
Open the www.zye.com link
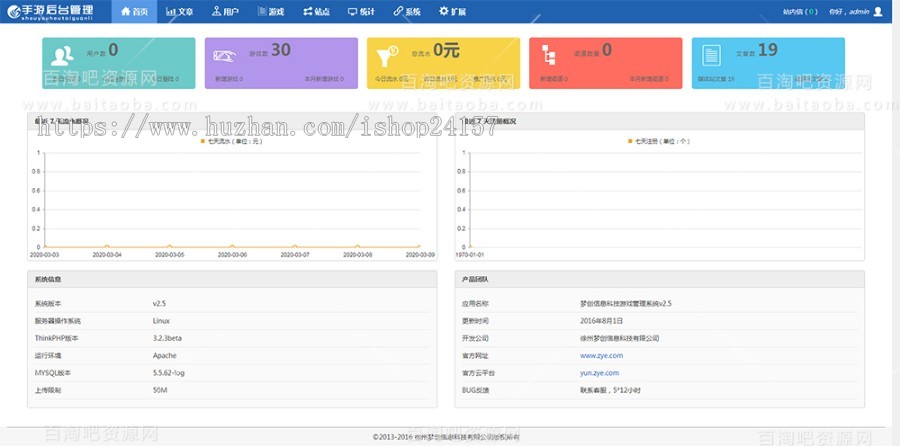(601, 355)
